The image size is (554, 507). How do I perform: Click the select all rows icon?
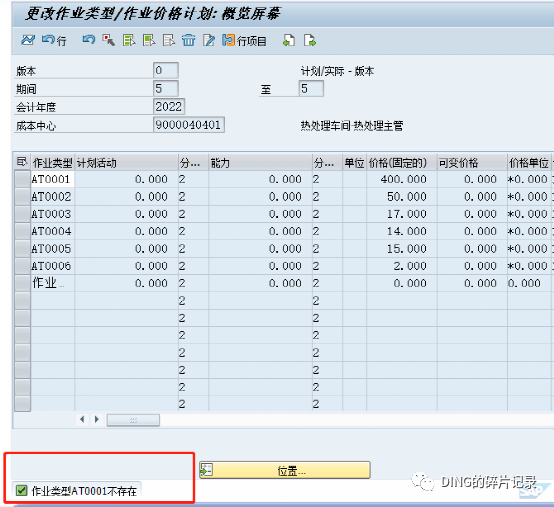(x=129, y=40)
